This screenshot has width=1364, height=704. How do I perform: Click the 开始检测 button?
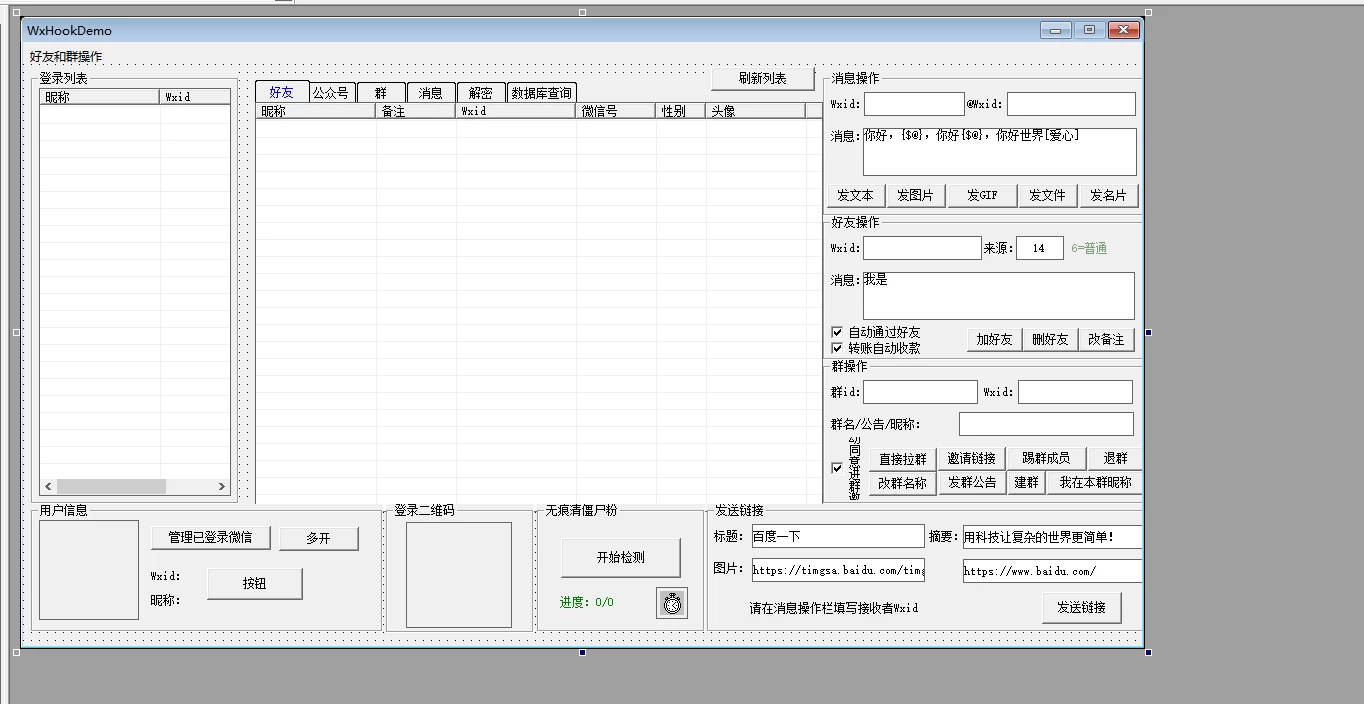click(620, 559)
